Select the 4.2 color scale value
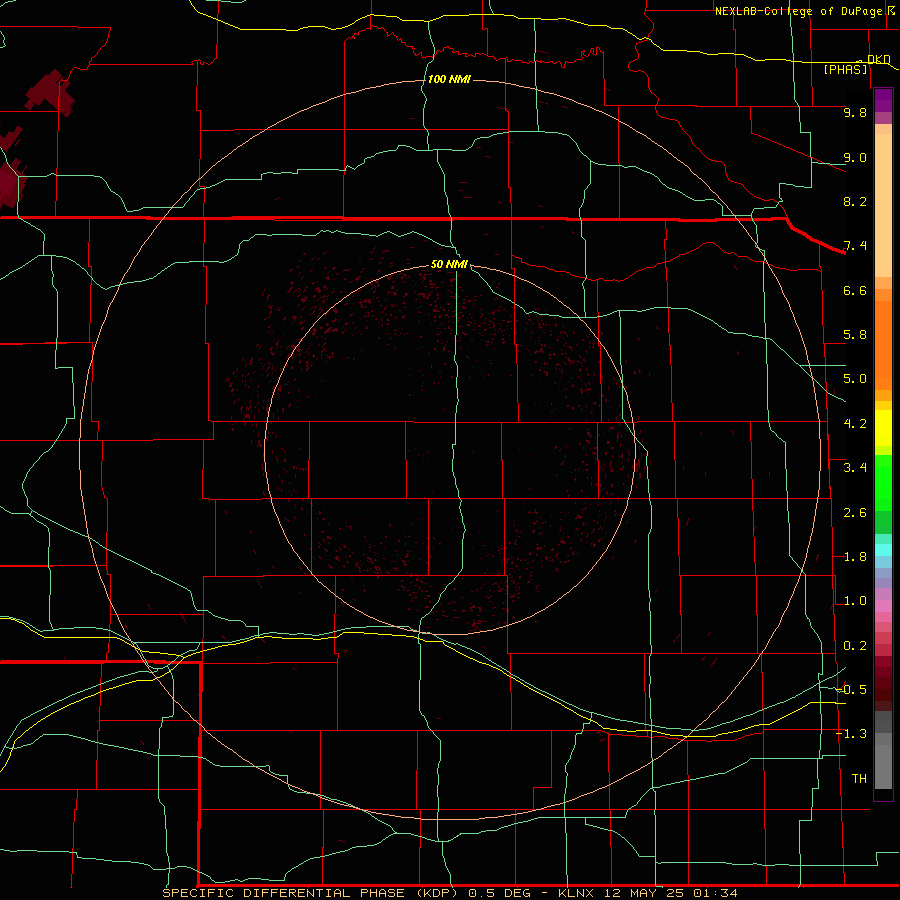This screenshot has width=900, height=900. point(855,424)
